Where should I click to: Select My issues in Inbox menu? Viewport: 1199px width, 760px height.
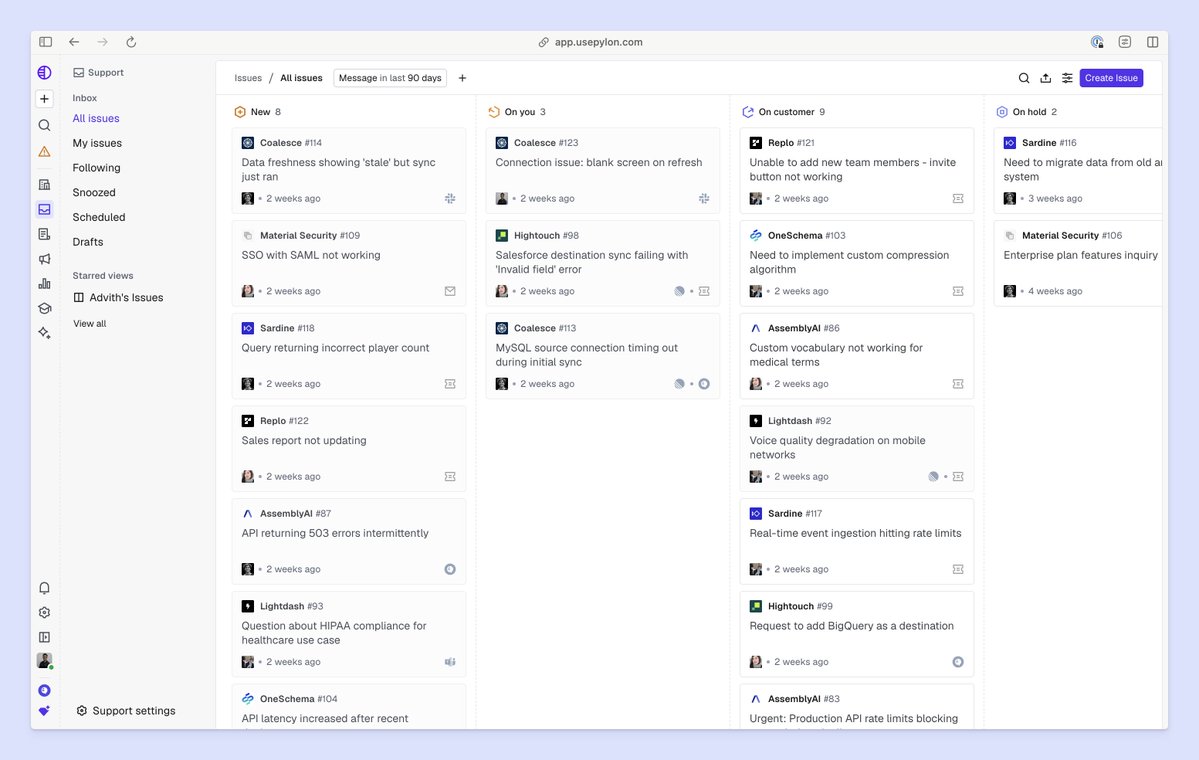coord(97,143)
